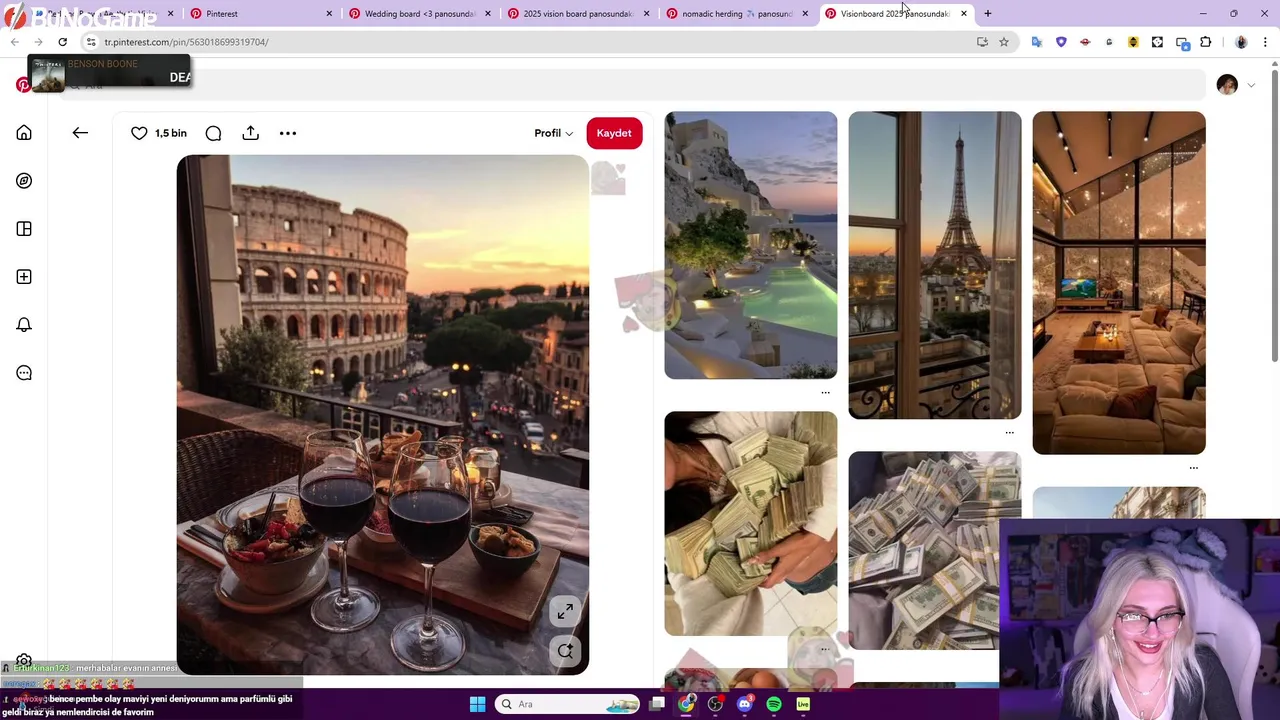Click the visual search icon on the pin image
Screen dimensions: 1280x720
pyautogui.click(x=565, y=651)
